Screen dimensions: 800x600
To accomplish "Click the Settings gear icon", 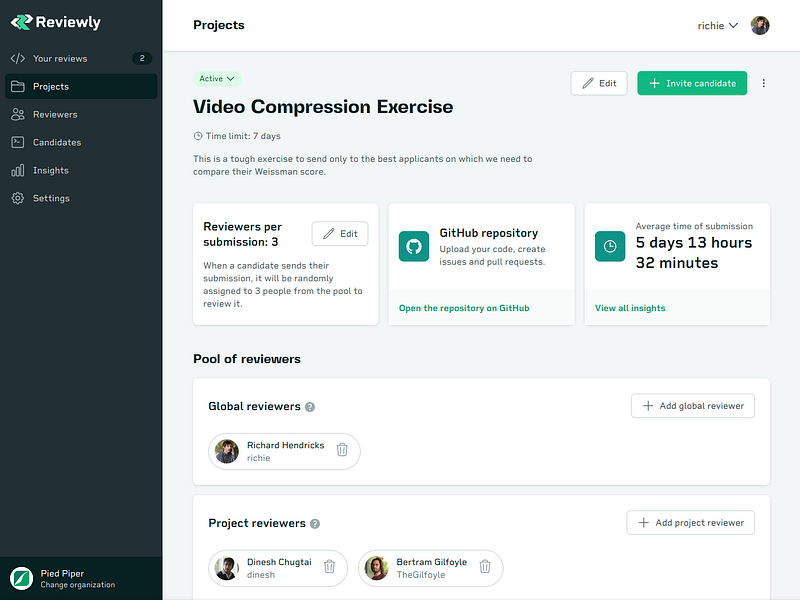I will coord(18,198).
